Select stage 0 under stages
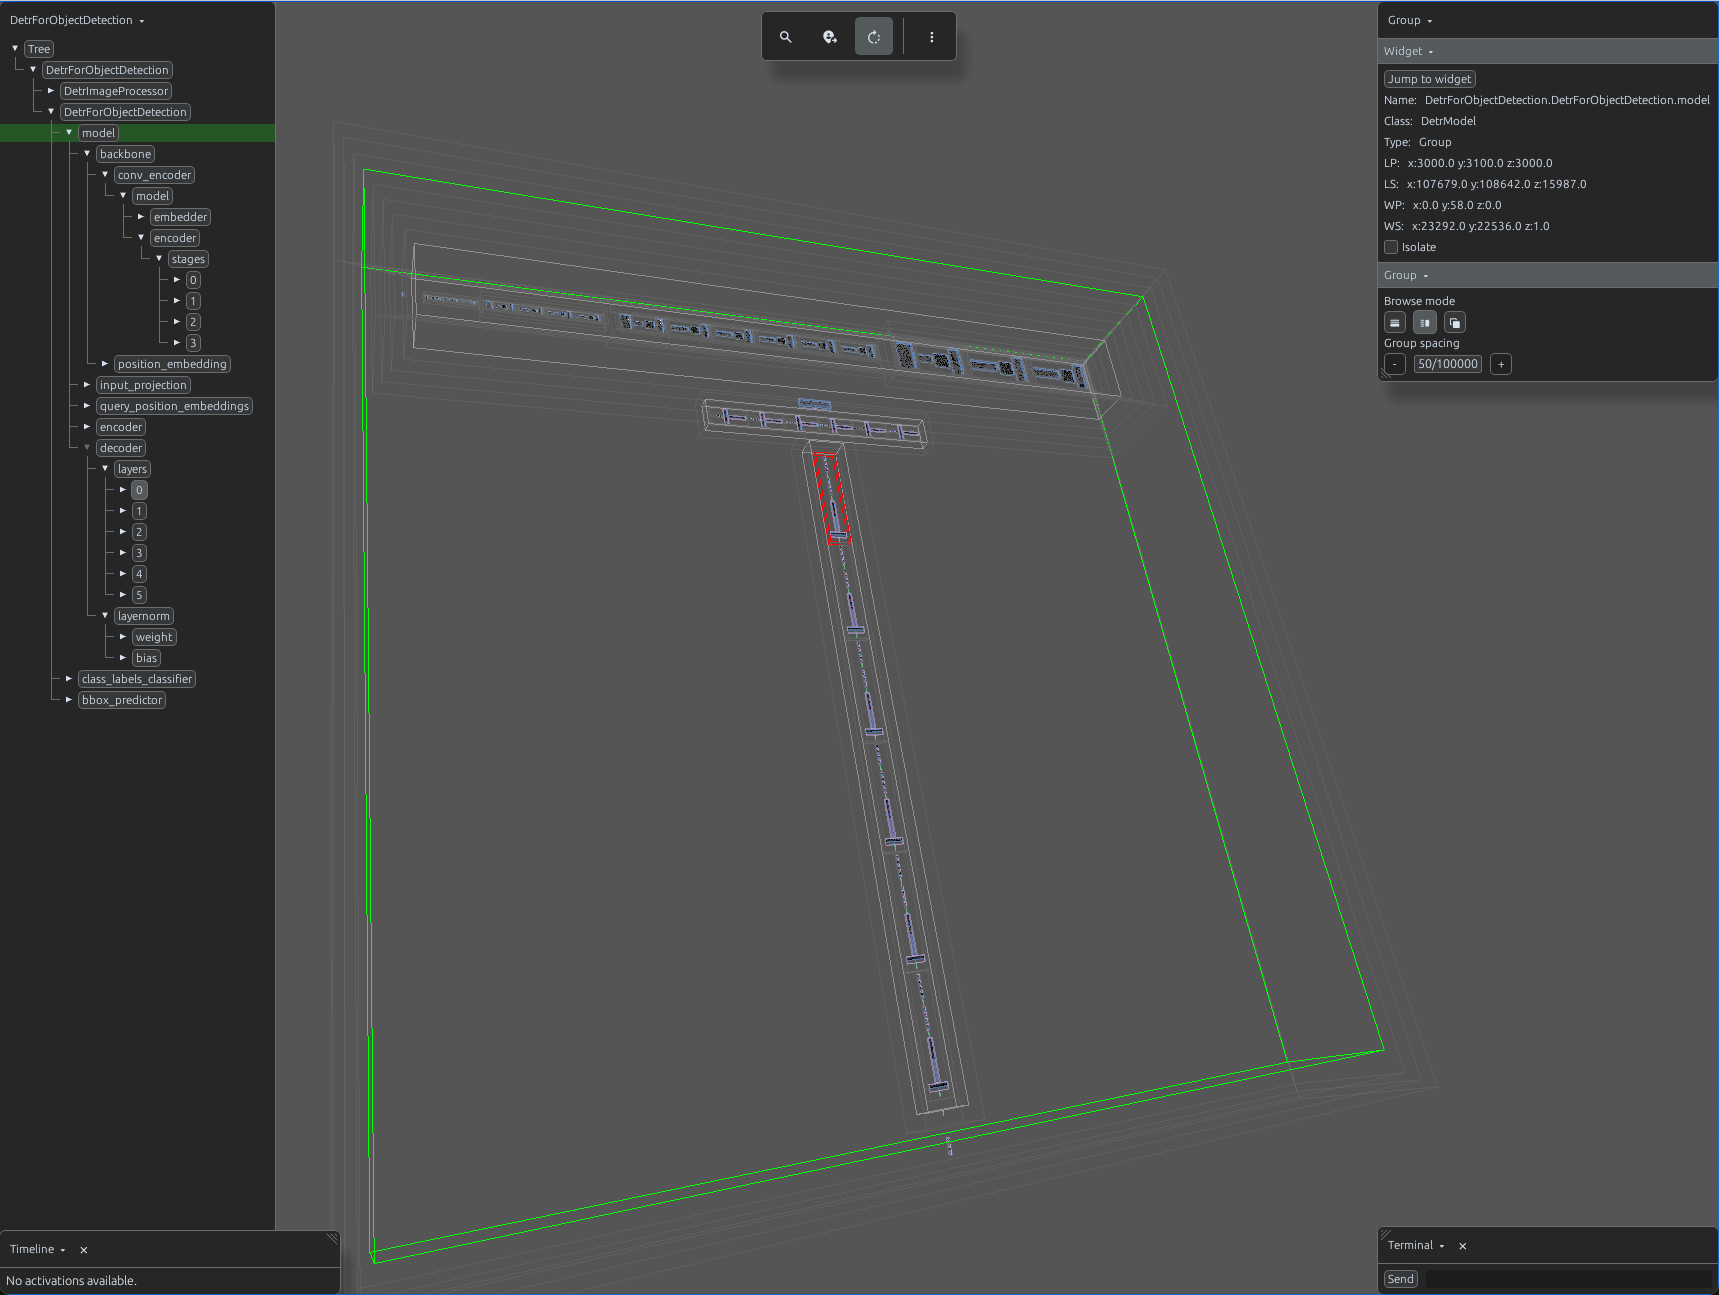This screenshot has height=1295, width=1719. [193, 280]
